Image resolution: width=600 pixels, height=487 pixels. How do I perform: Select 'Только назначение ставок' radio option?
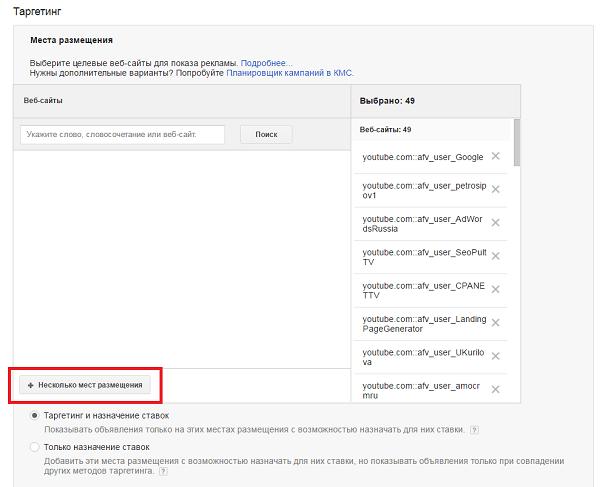[x=34, y=447]
